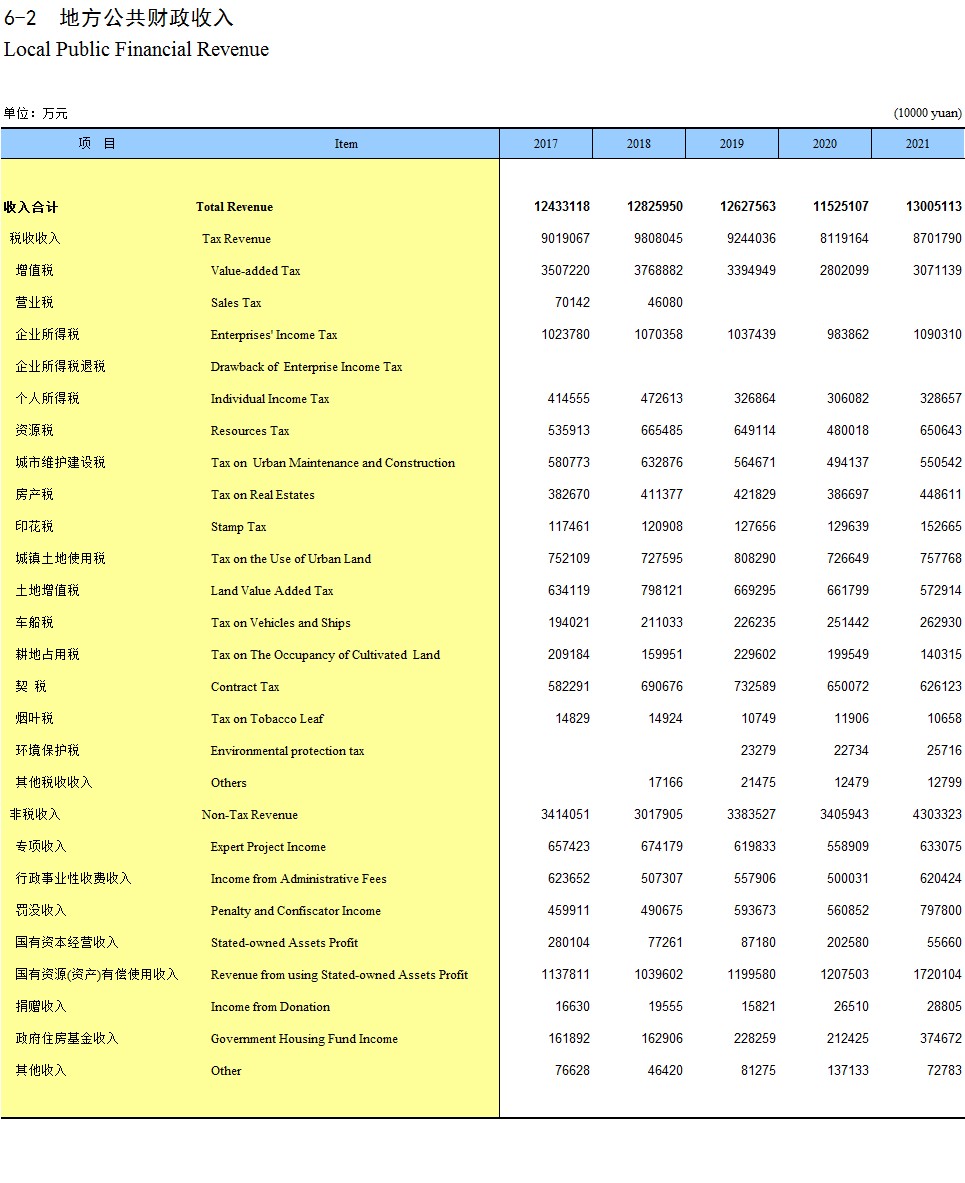
Task: Click 'Stated-owned Assets Profit' label
Action: click(284, 943)
